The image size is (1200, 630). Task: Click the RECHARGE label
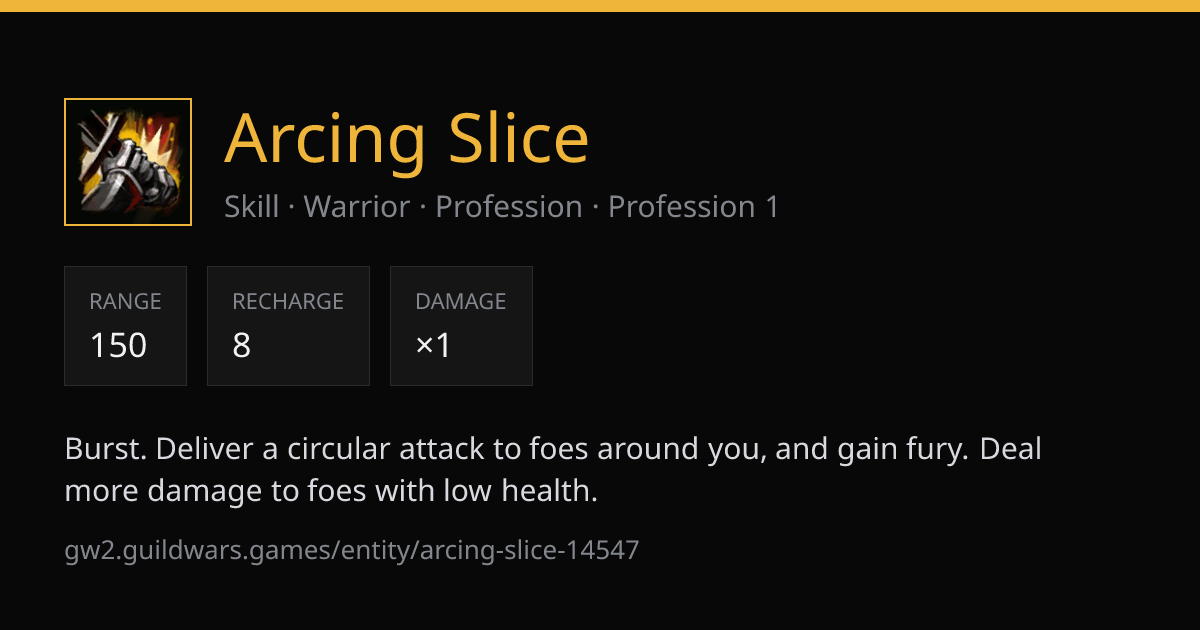[288, 301]
